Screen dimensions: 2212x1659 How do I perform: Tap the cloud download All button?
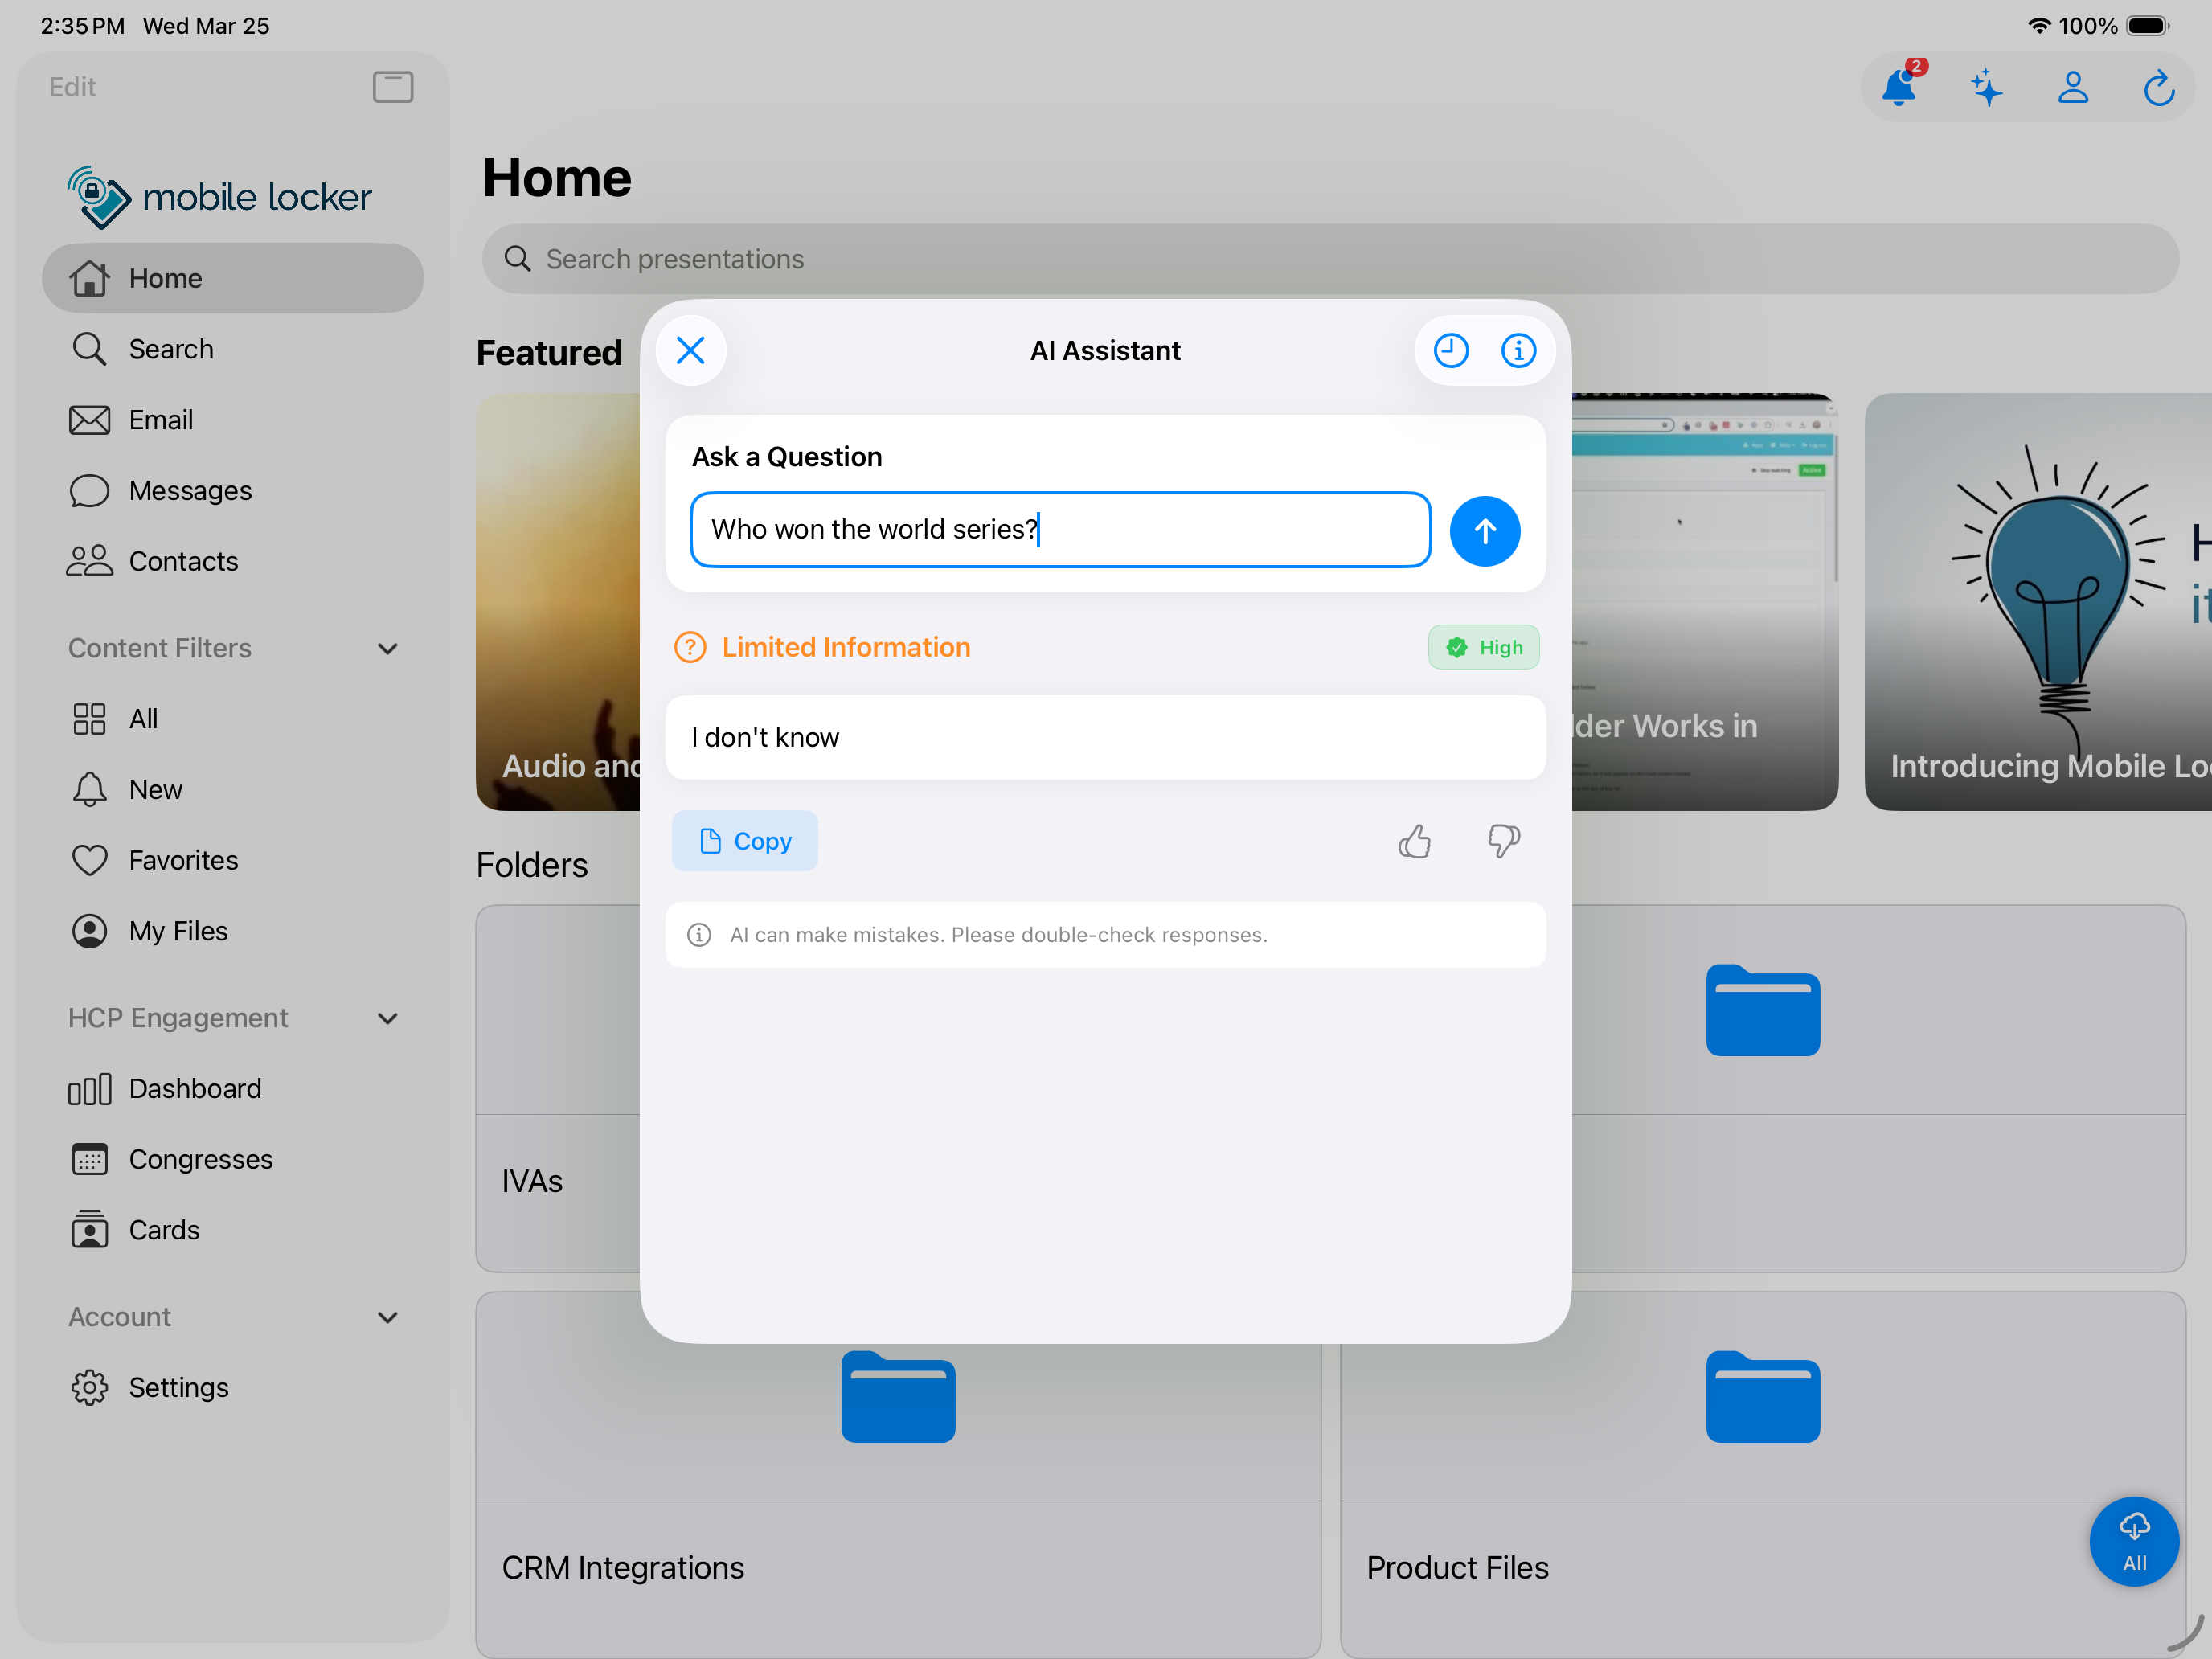2133,1541
